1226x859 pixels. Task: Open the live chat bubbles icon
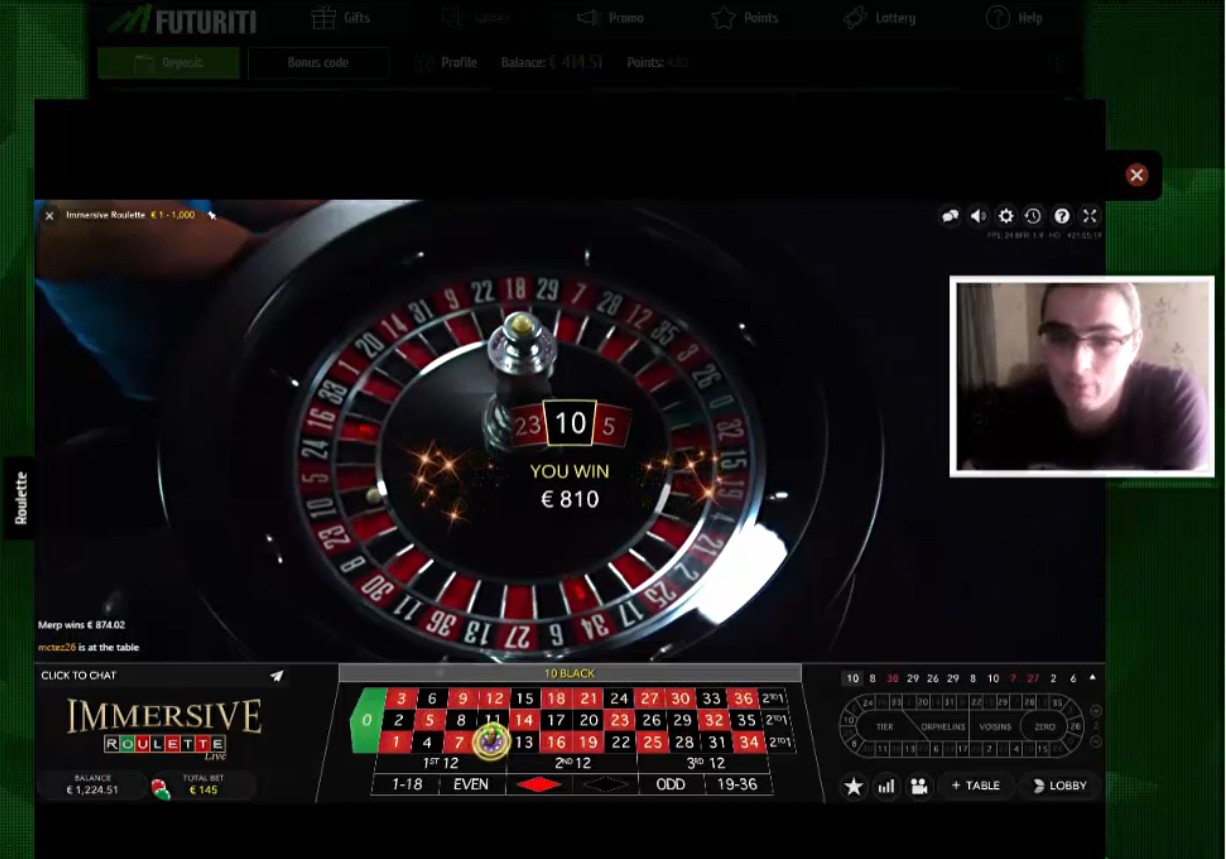click(x=950, y=216)
